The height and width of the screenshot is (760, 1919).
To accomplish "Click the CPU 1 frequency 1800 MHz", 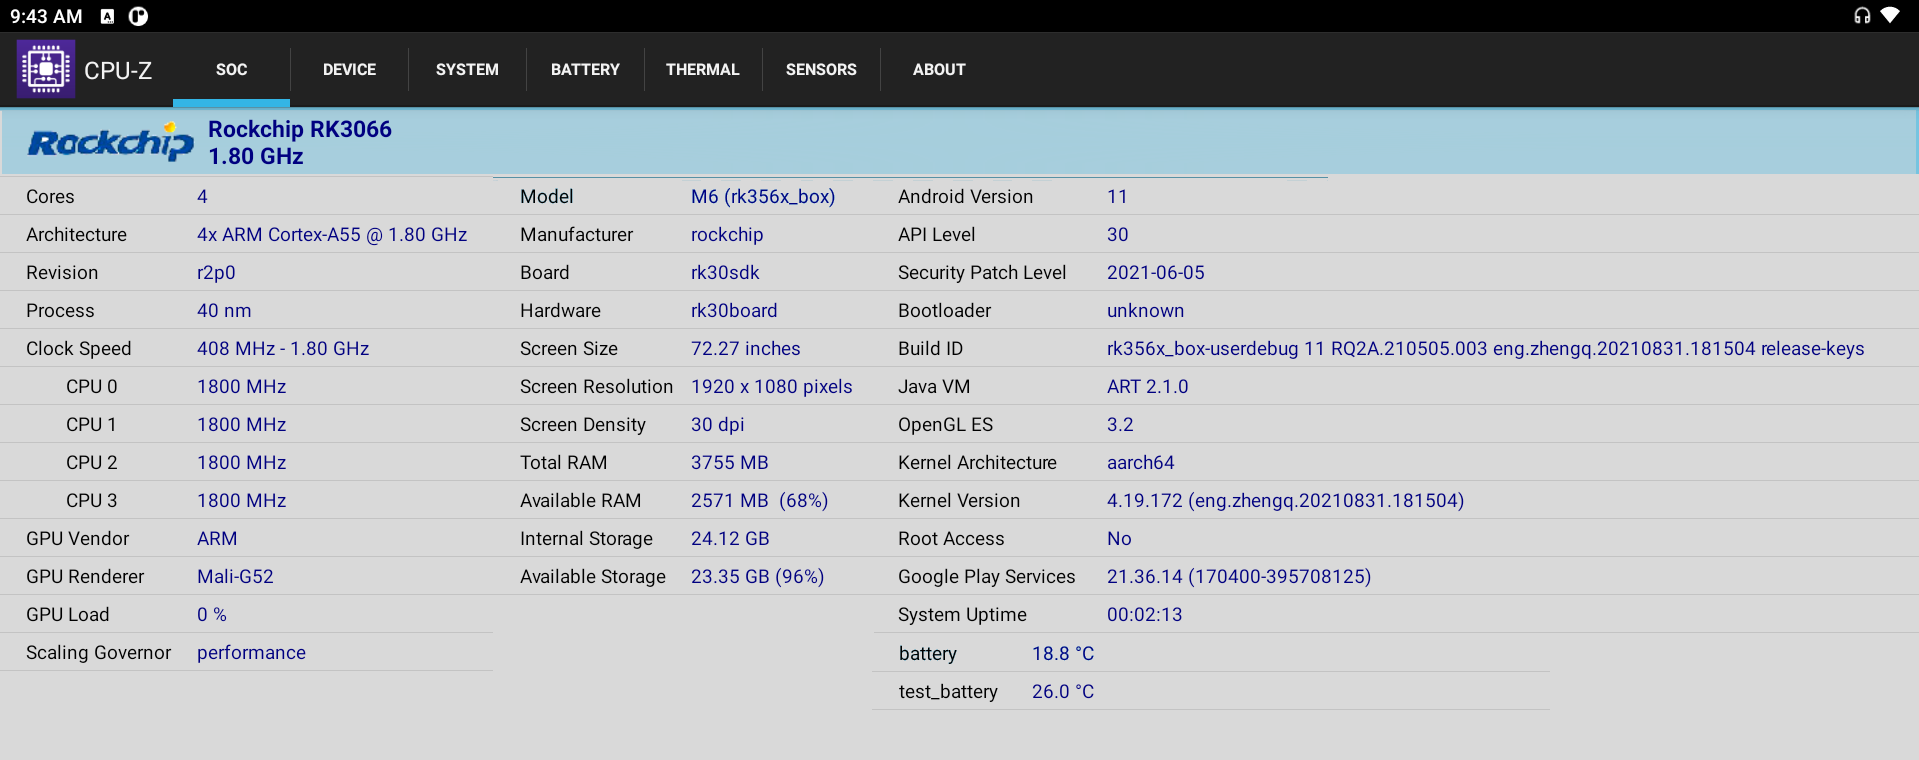I will coord(242,425).
